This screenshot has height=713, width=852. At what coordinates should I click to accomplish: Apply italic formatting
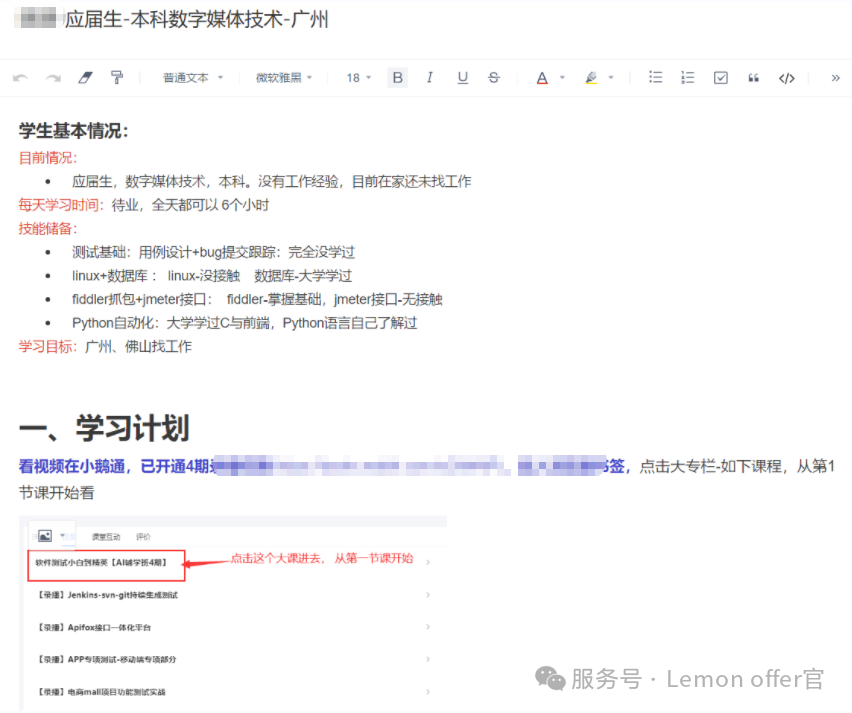pyautogui.click(x=430, y=78)
